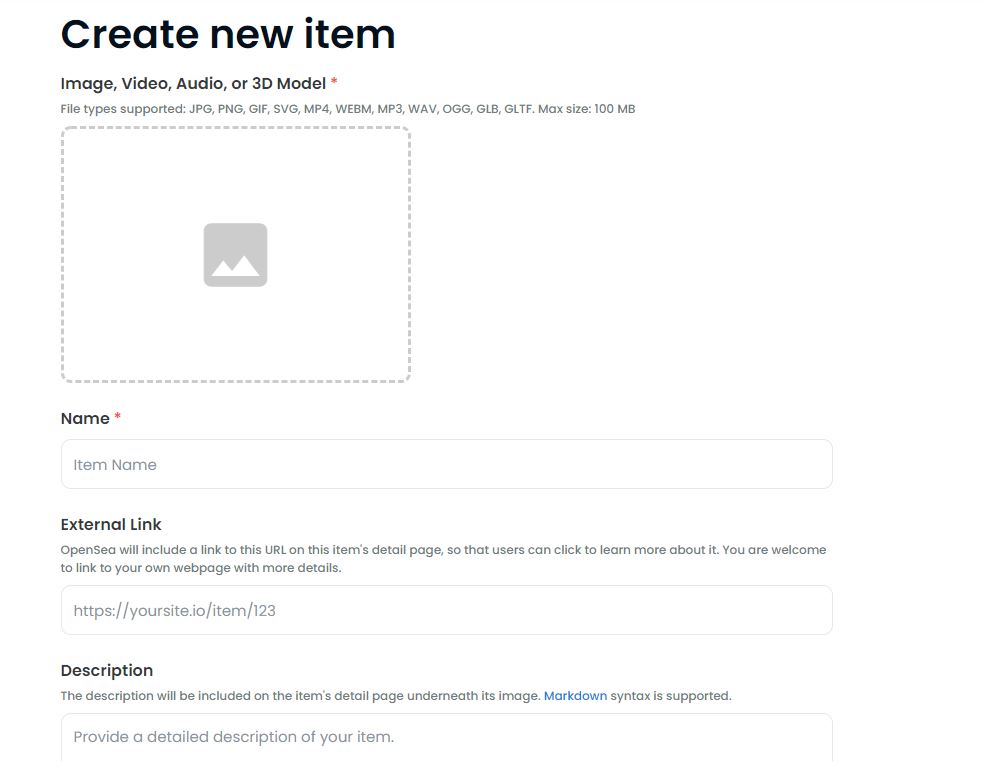This screenshot has height=762, width=987.
Task: Open the Markdown syntax link
Action: (575, 696)
